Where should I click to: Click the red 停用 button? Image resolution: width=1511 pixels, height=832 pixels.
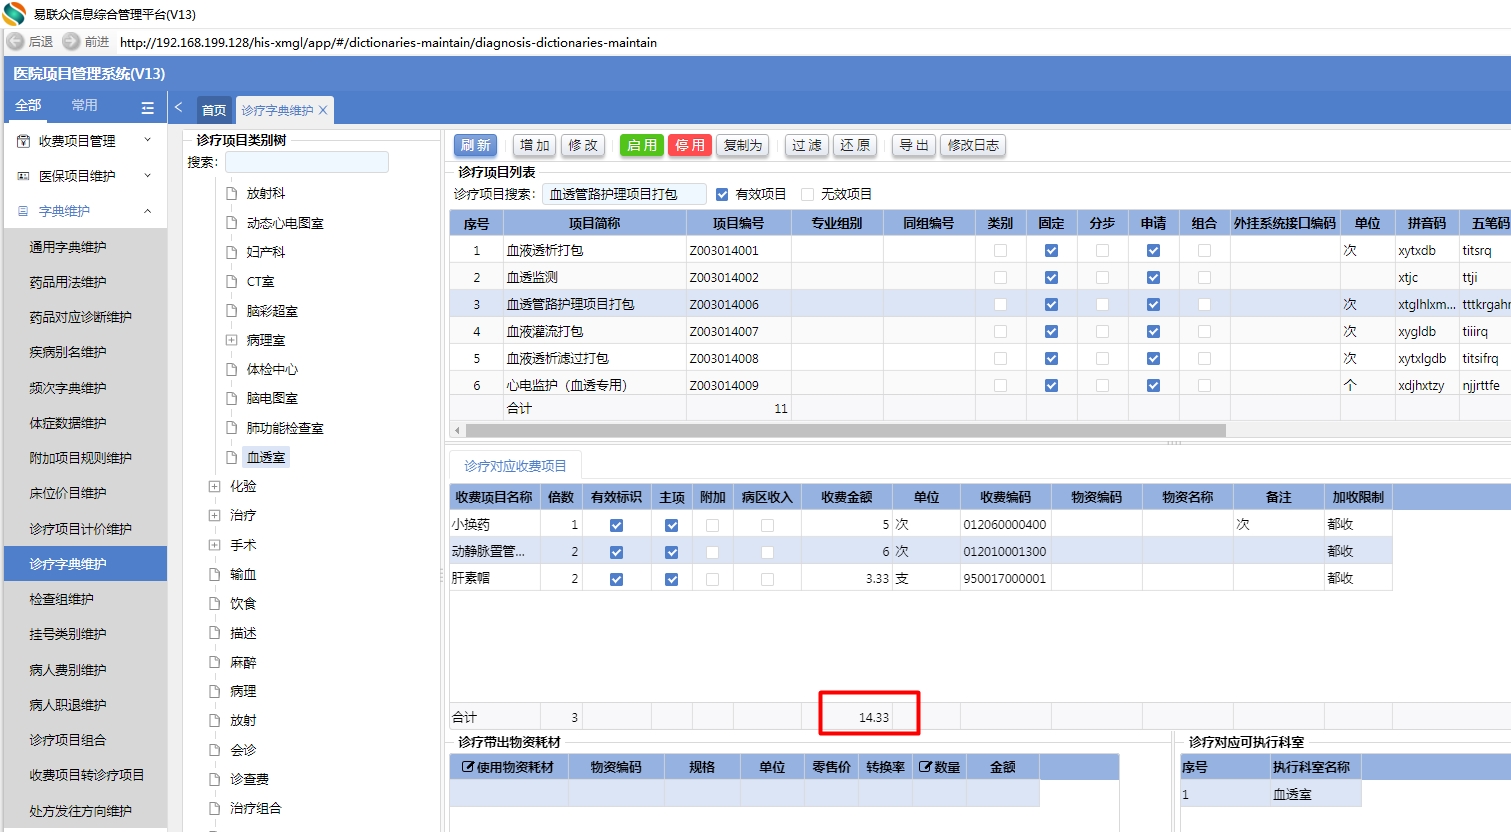(x=690, y=145)
